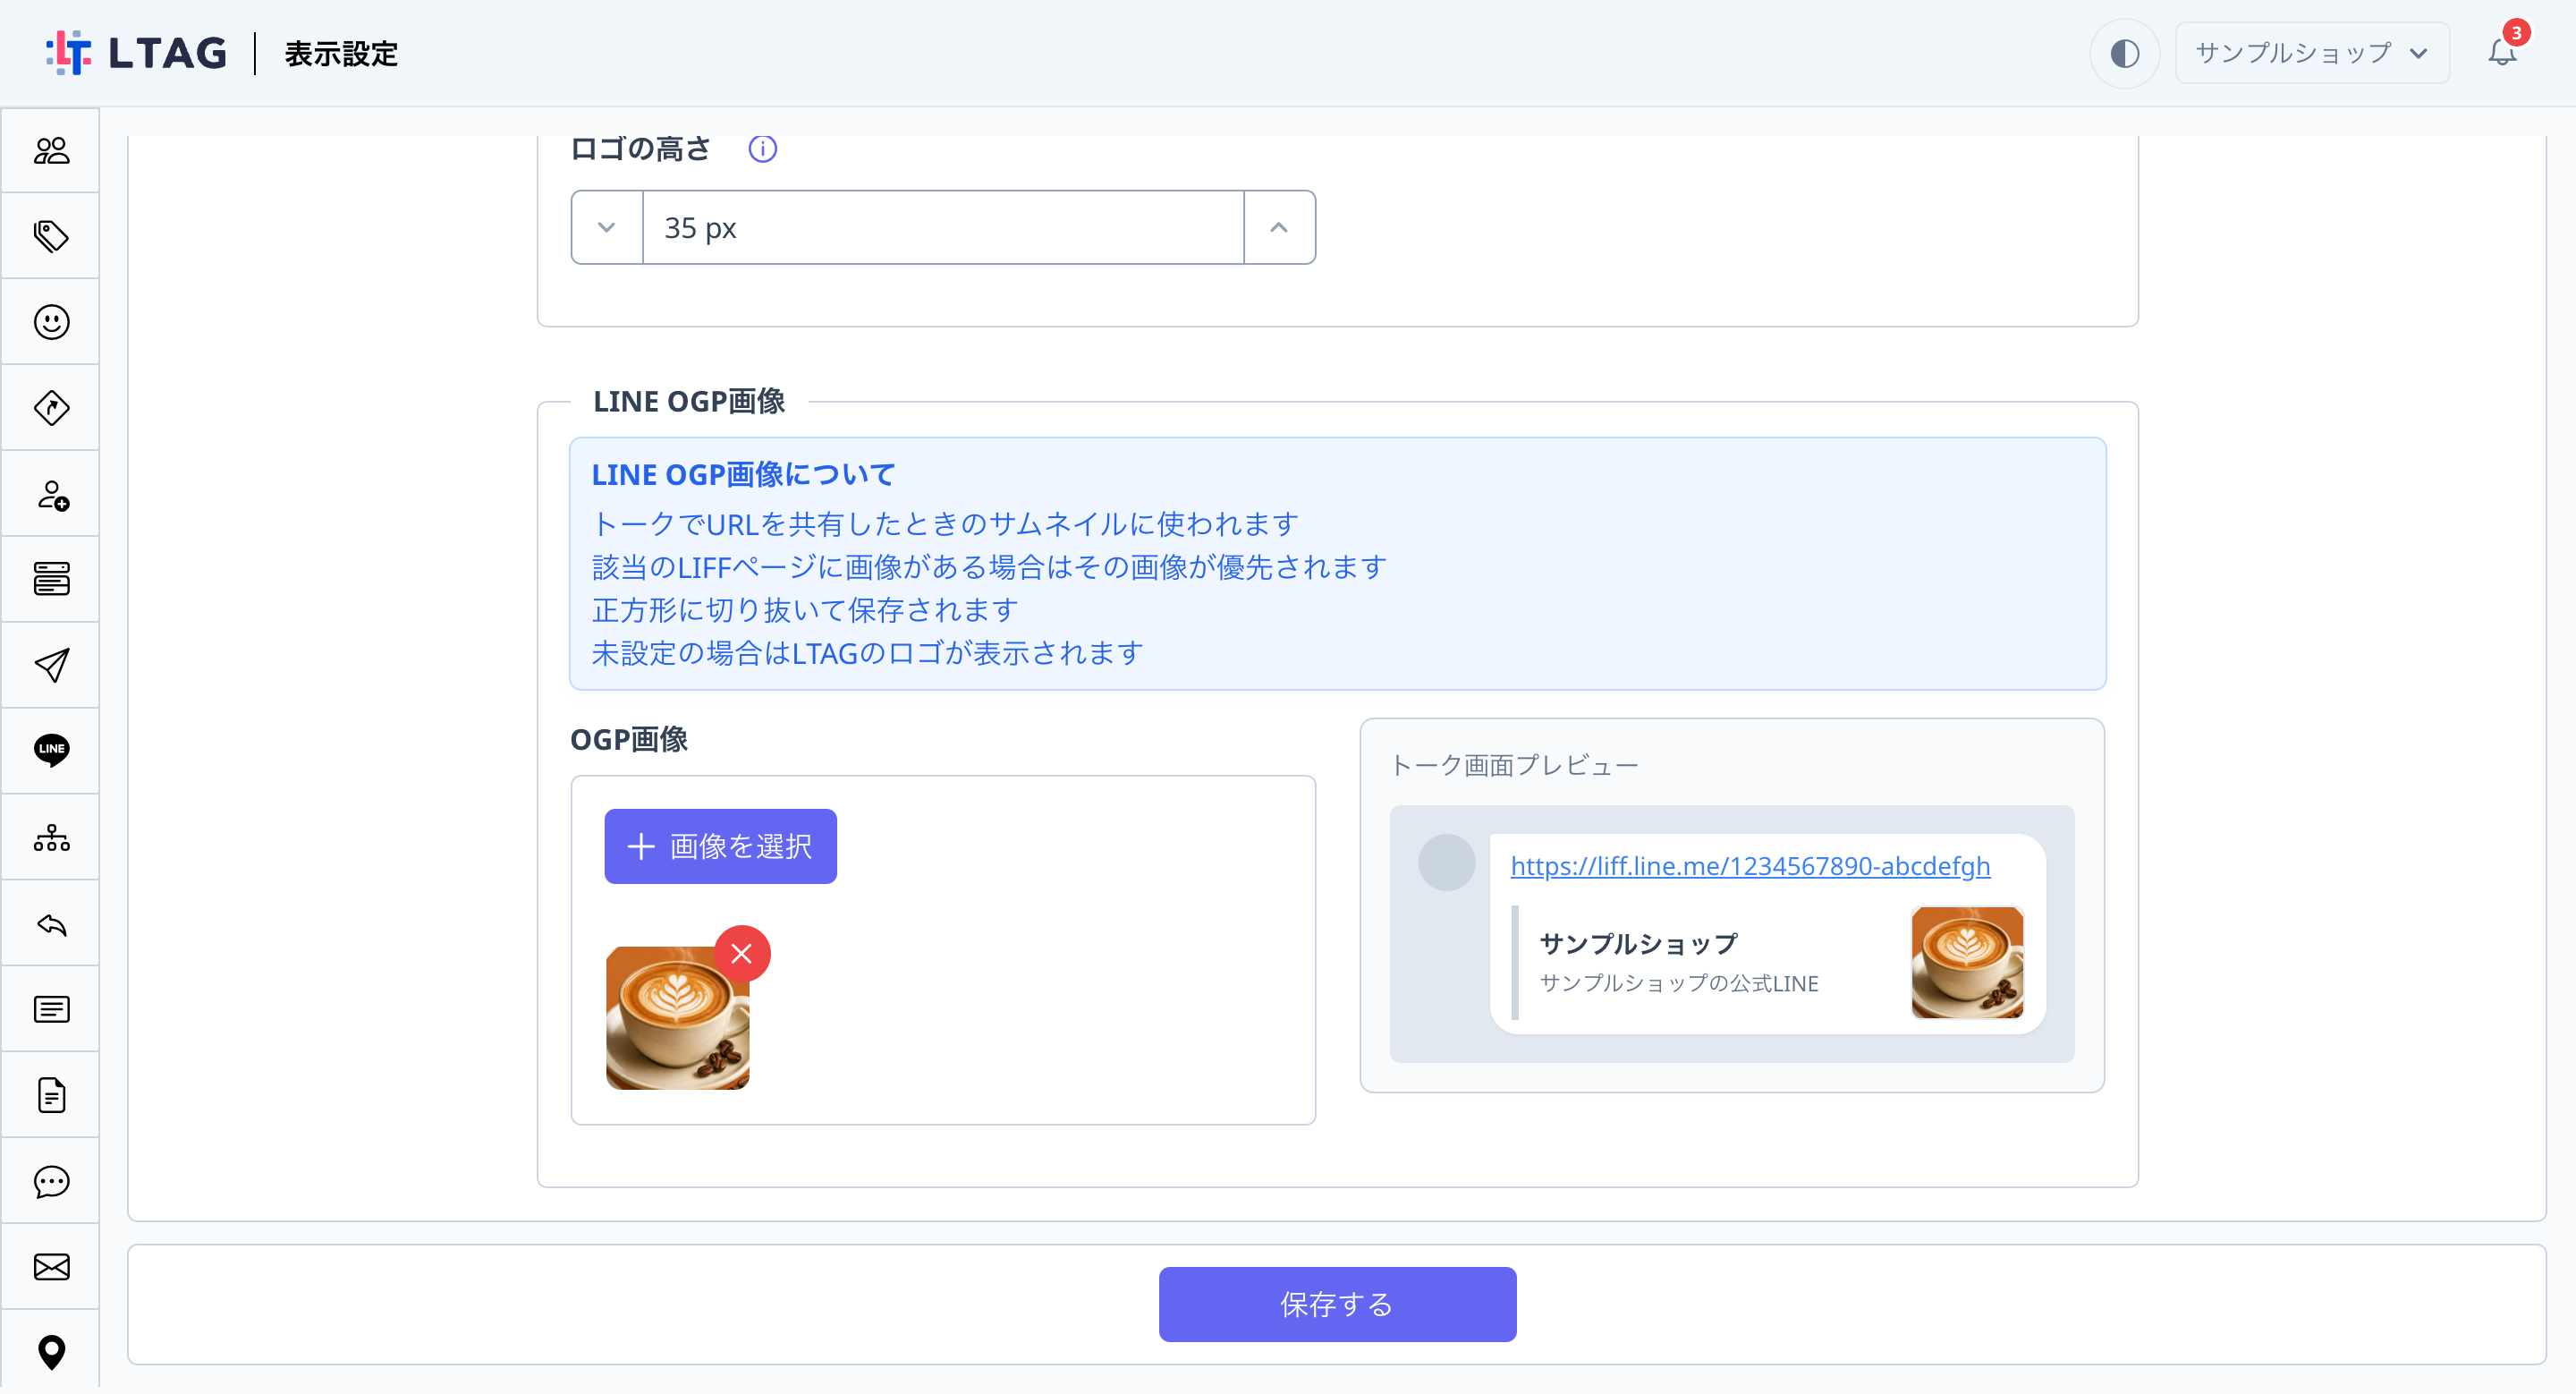Open the notification bell with badge 3
2576x1394 pixels.
(2503, 51)
